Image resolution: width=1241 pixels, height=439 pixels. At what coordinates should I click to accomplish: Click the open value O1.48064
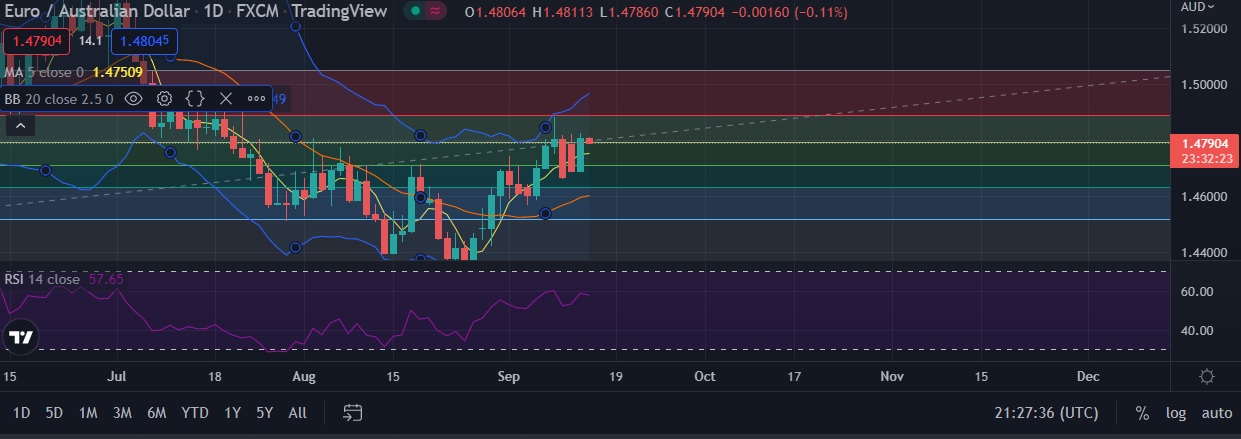[x=497, y=13]
